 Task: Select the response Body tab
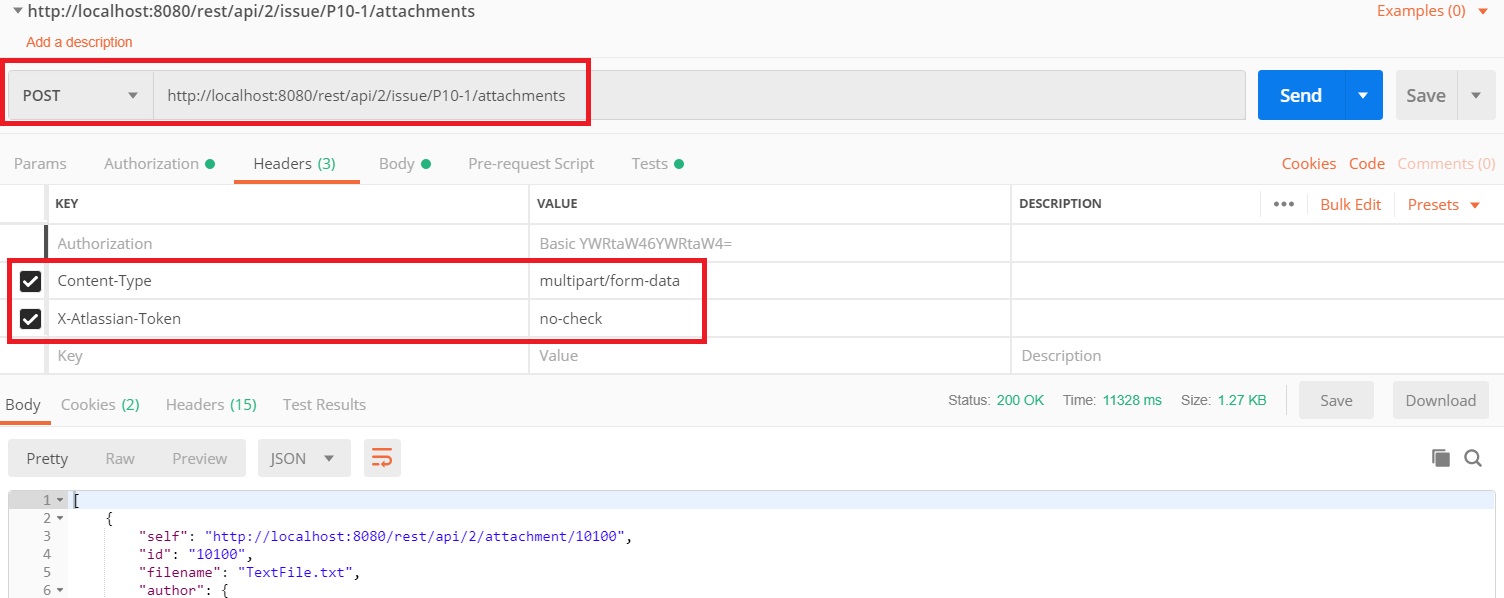coord(23,404)
